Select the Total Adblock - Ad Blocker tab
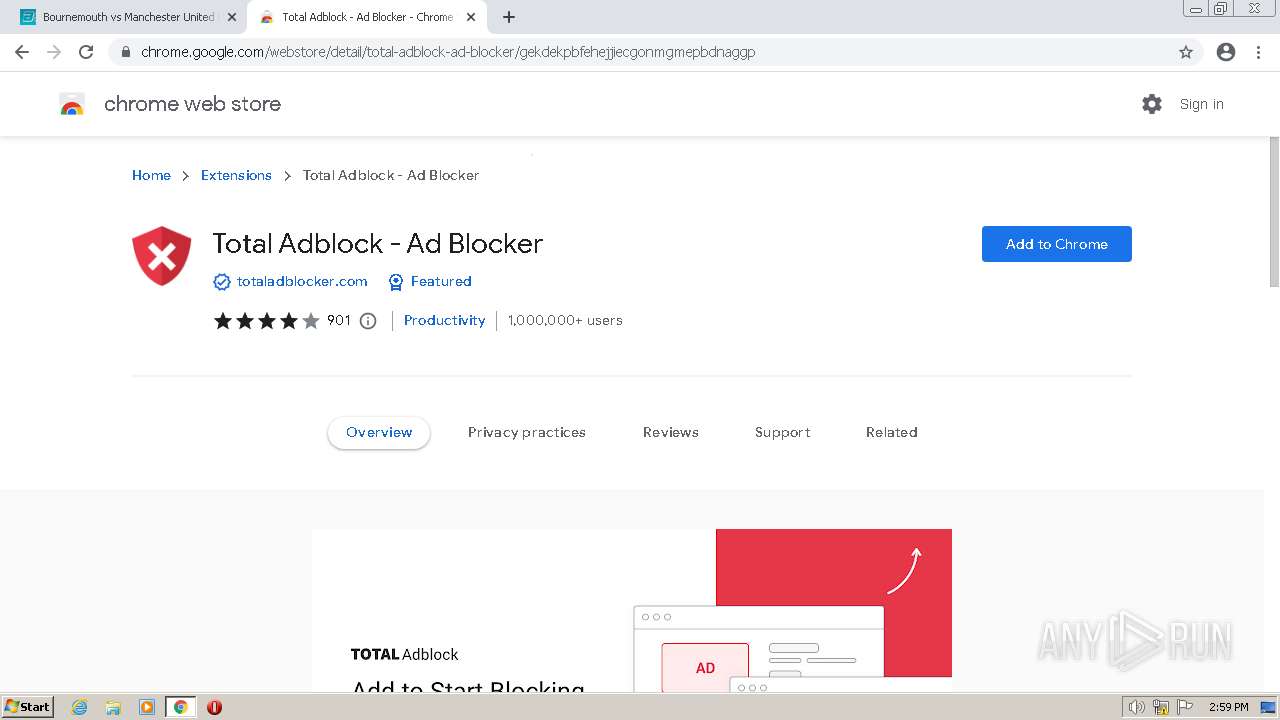 click(367, 17)
